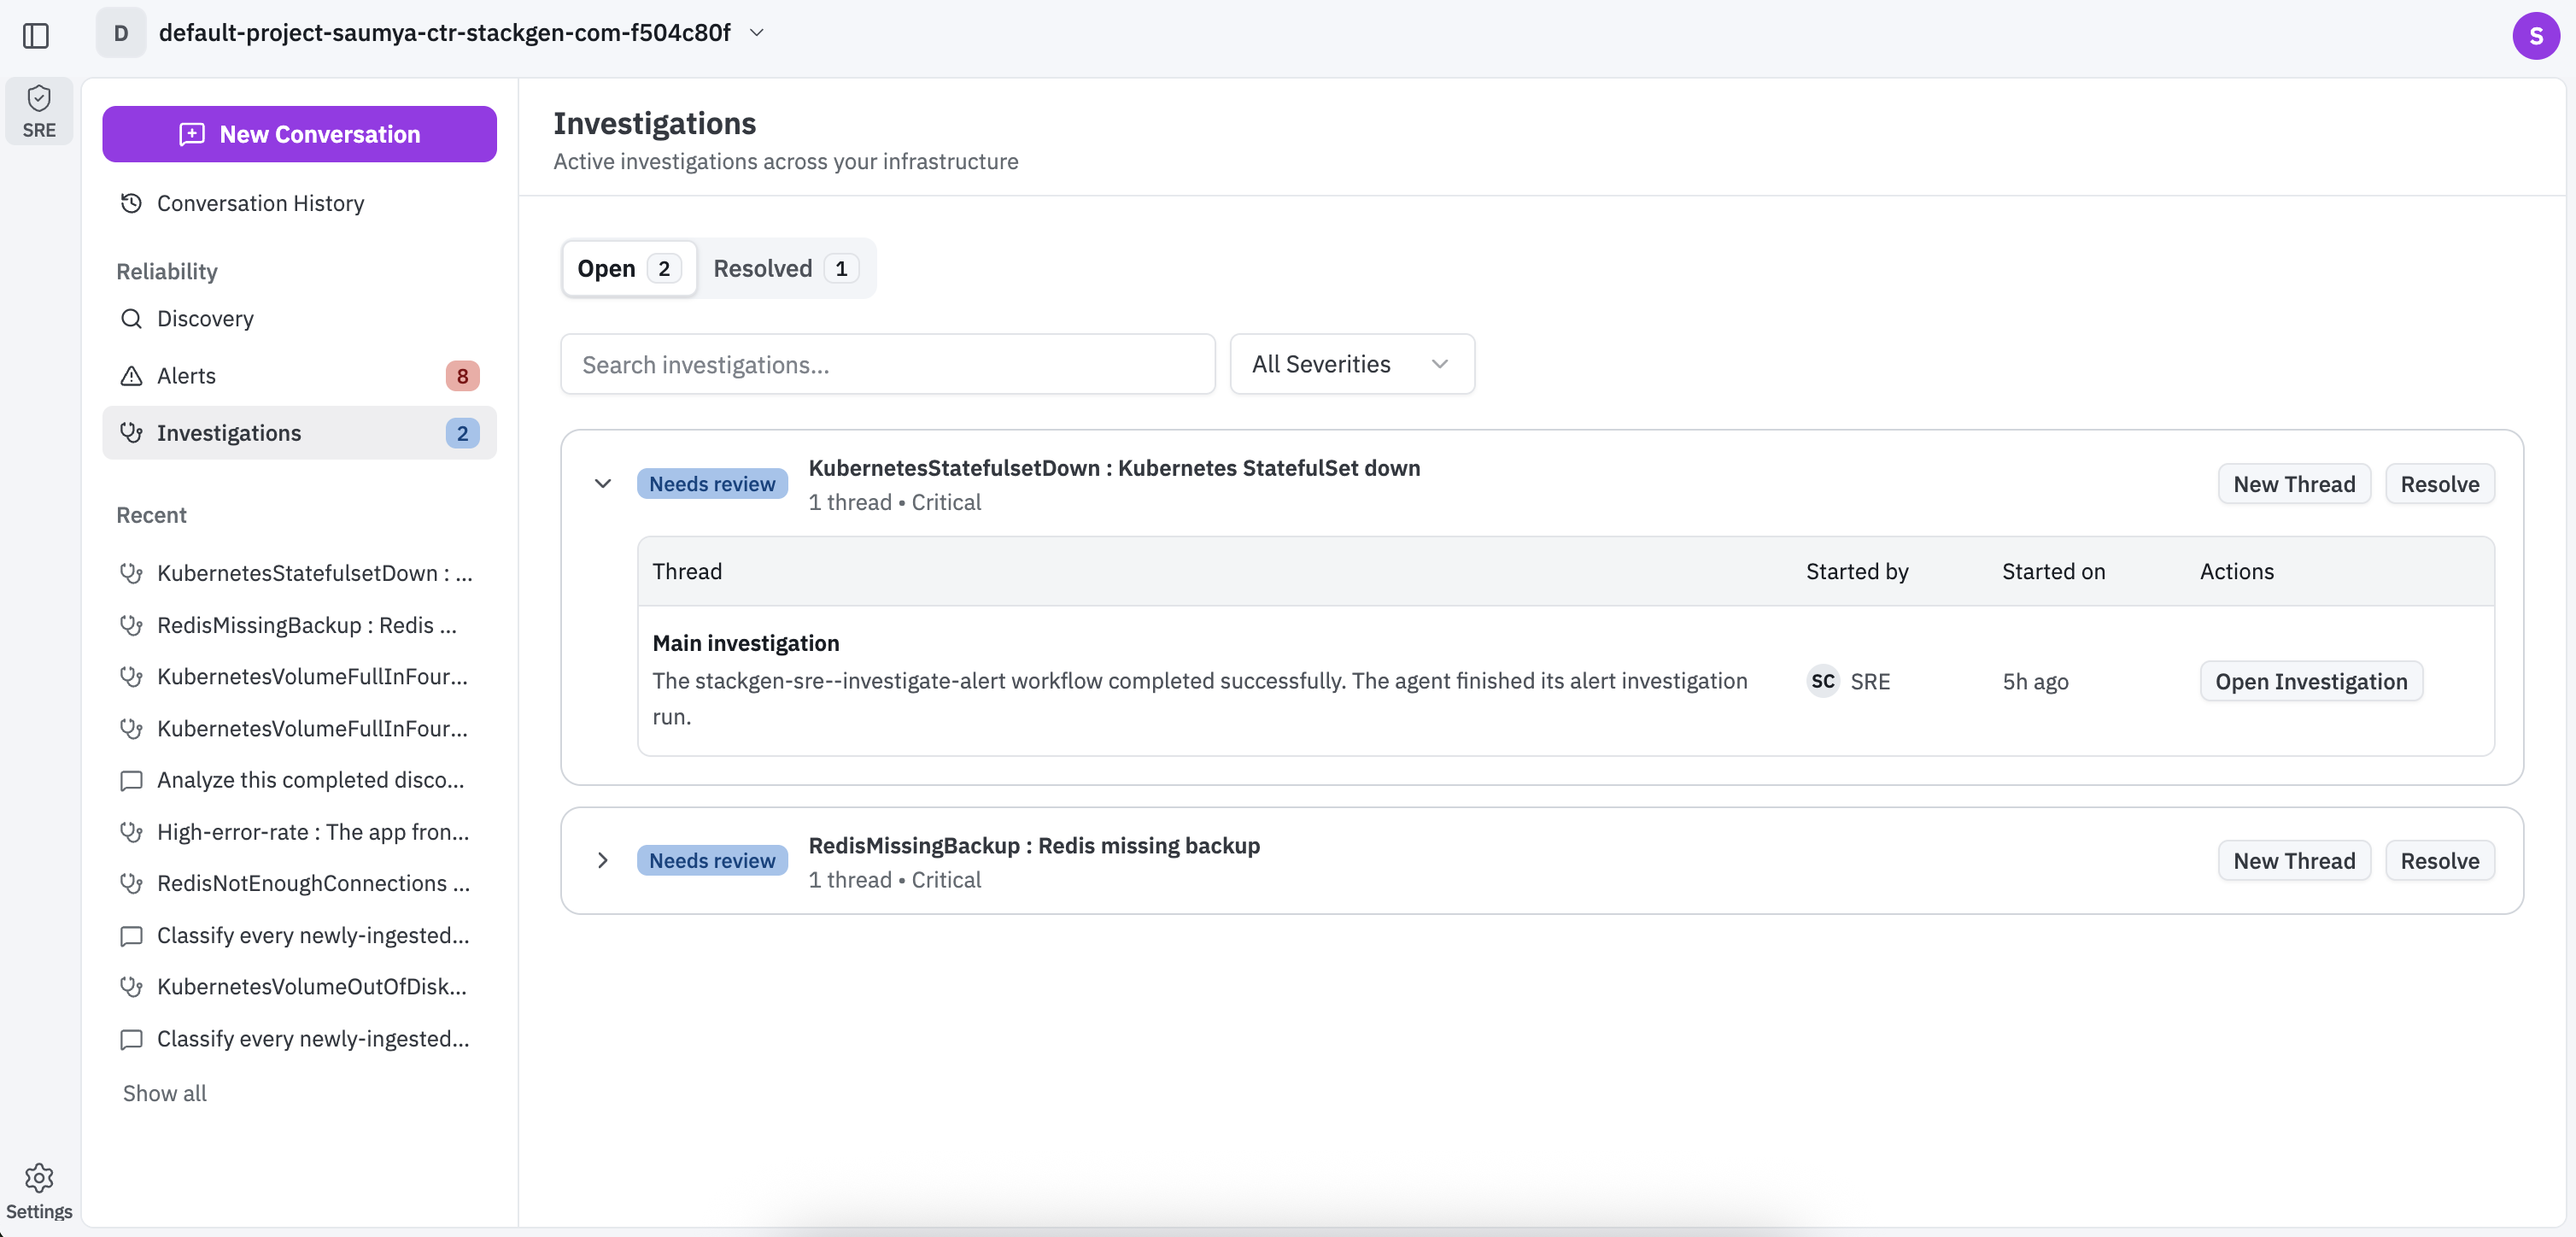Click the SC avatar in thread row
The height and width of the screenshot is (1237, 2576).
1823,681
